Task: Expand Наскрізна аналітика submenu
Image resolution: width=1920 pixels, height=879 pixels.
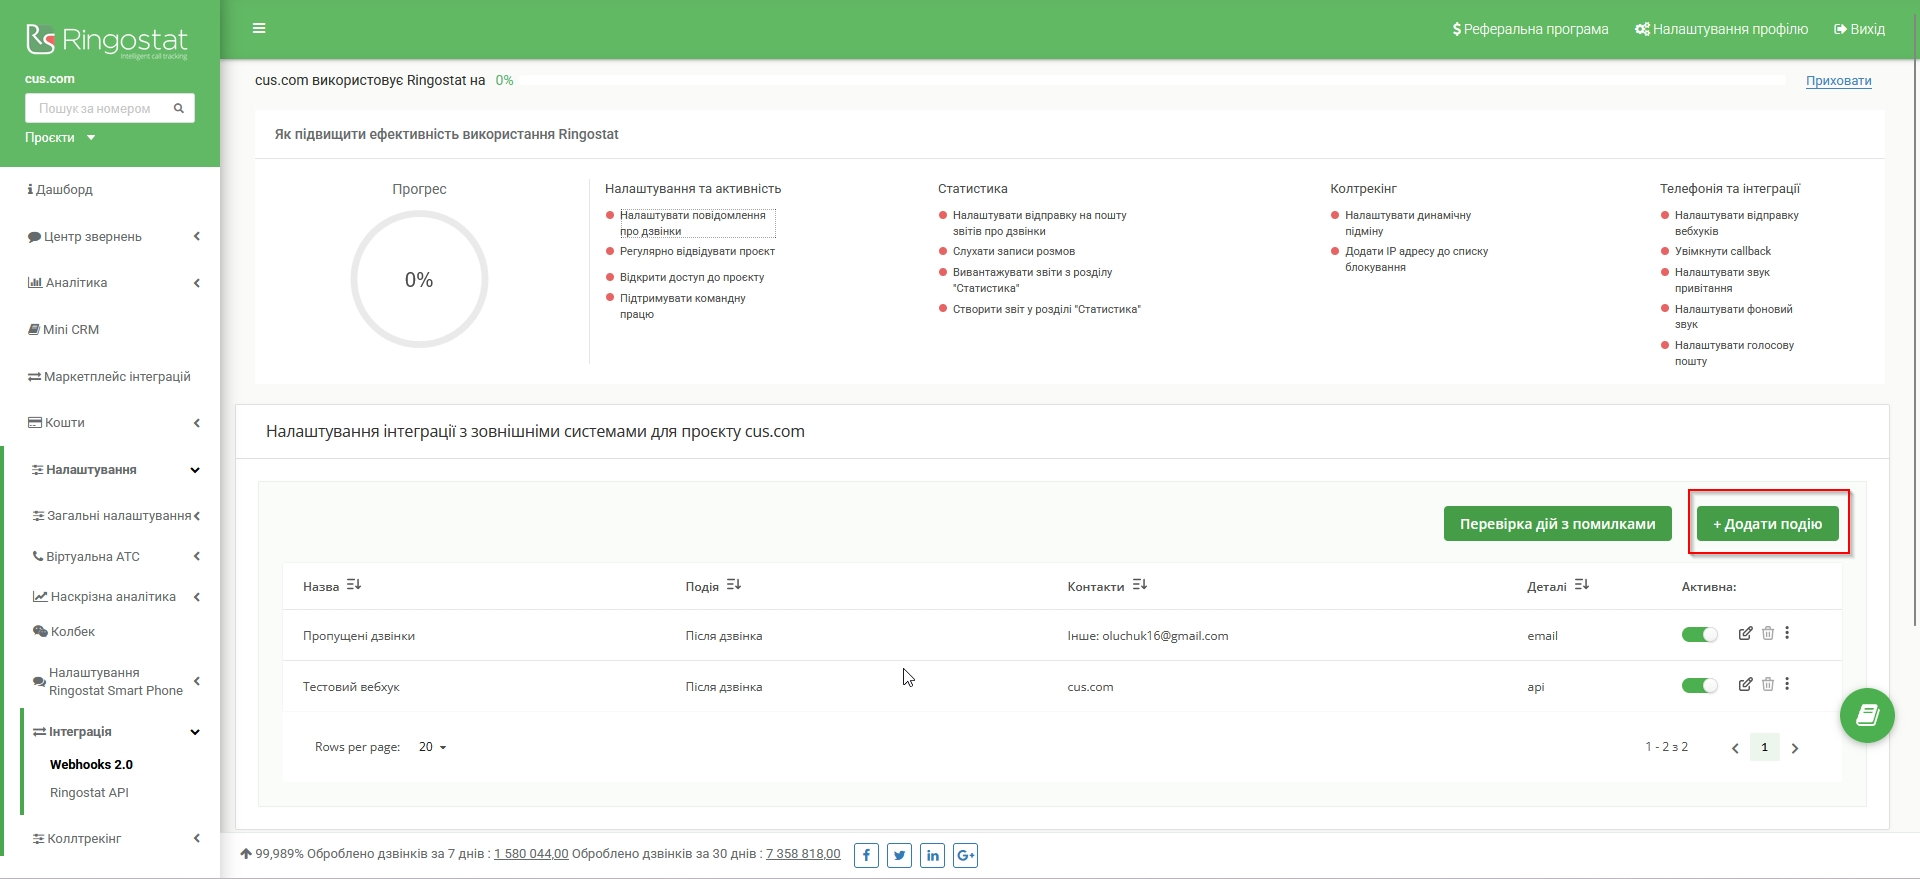Action: pyautogui.click(x=196, y=597)
